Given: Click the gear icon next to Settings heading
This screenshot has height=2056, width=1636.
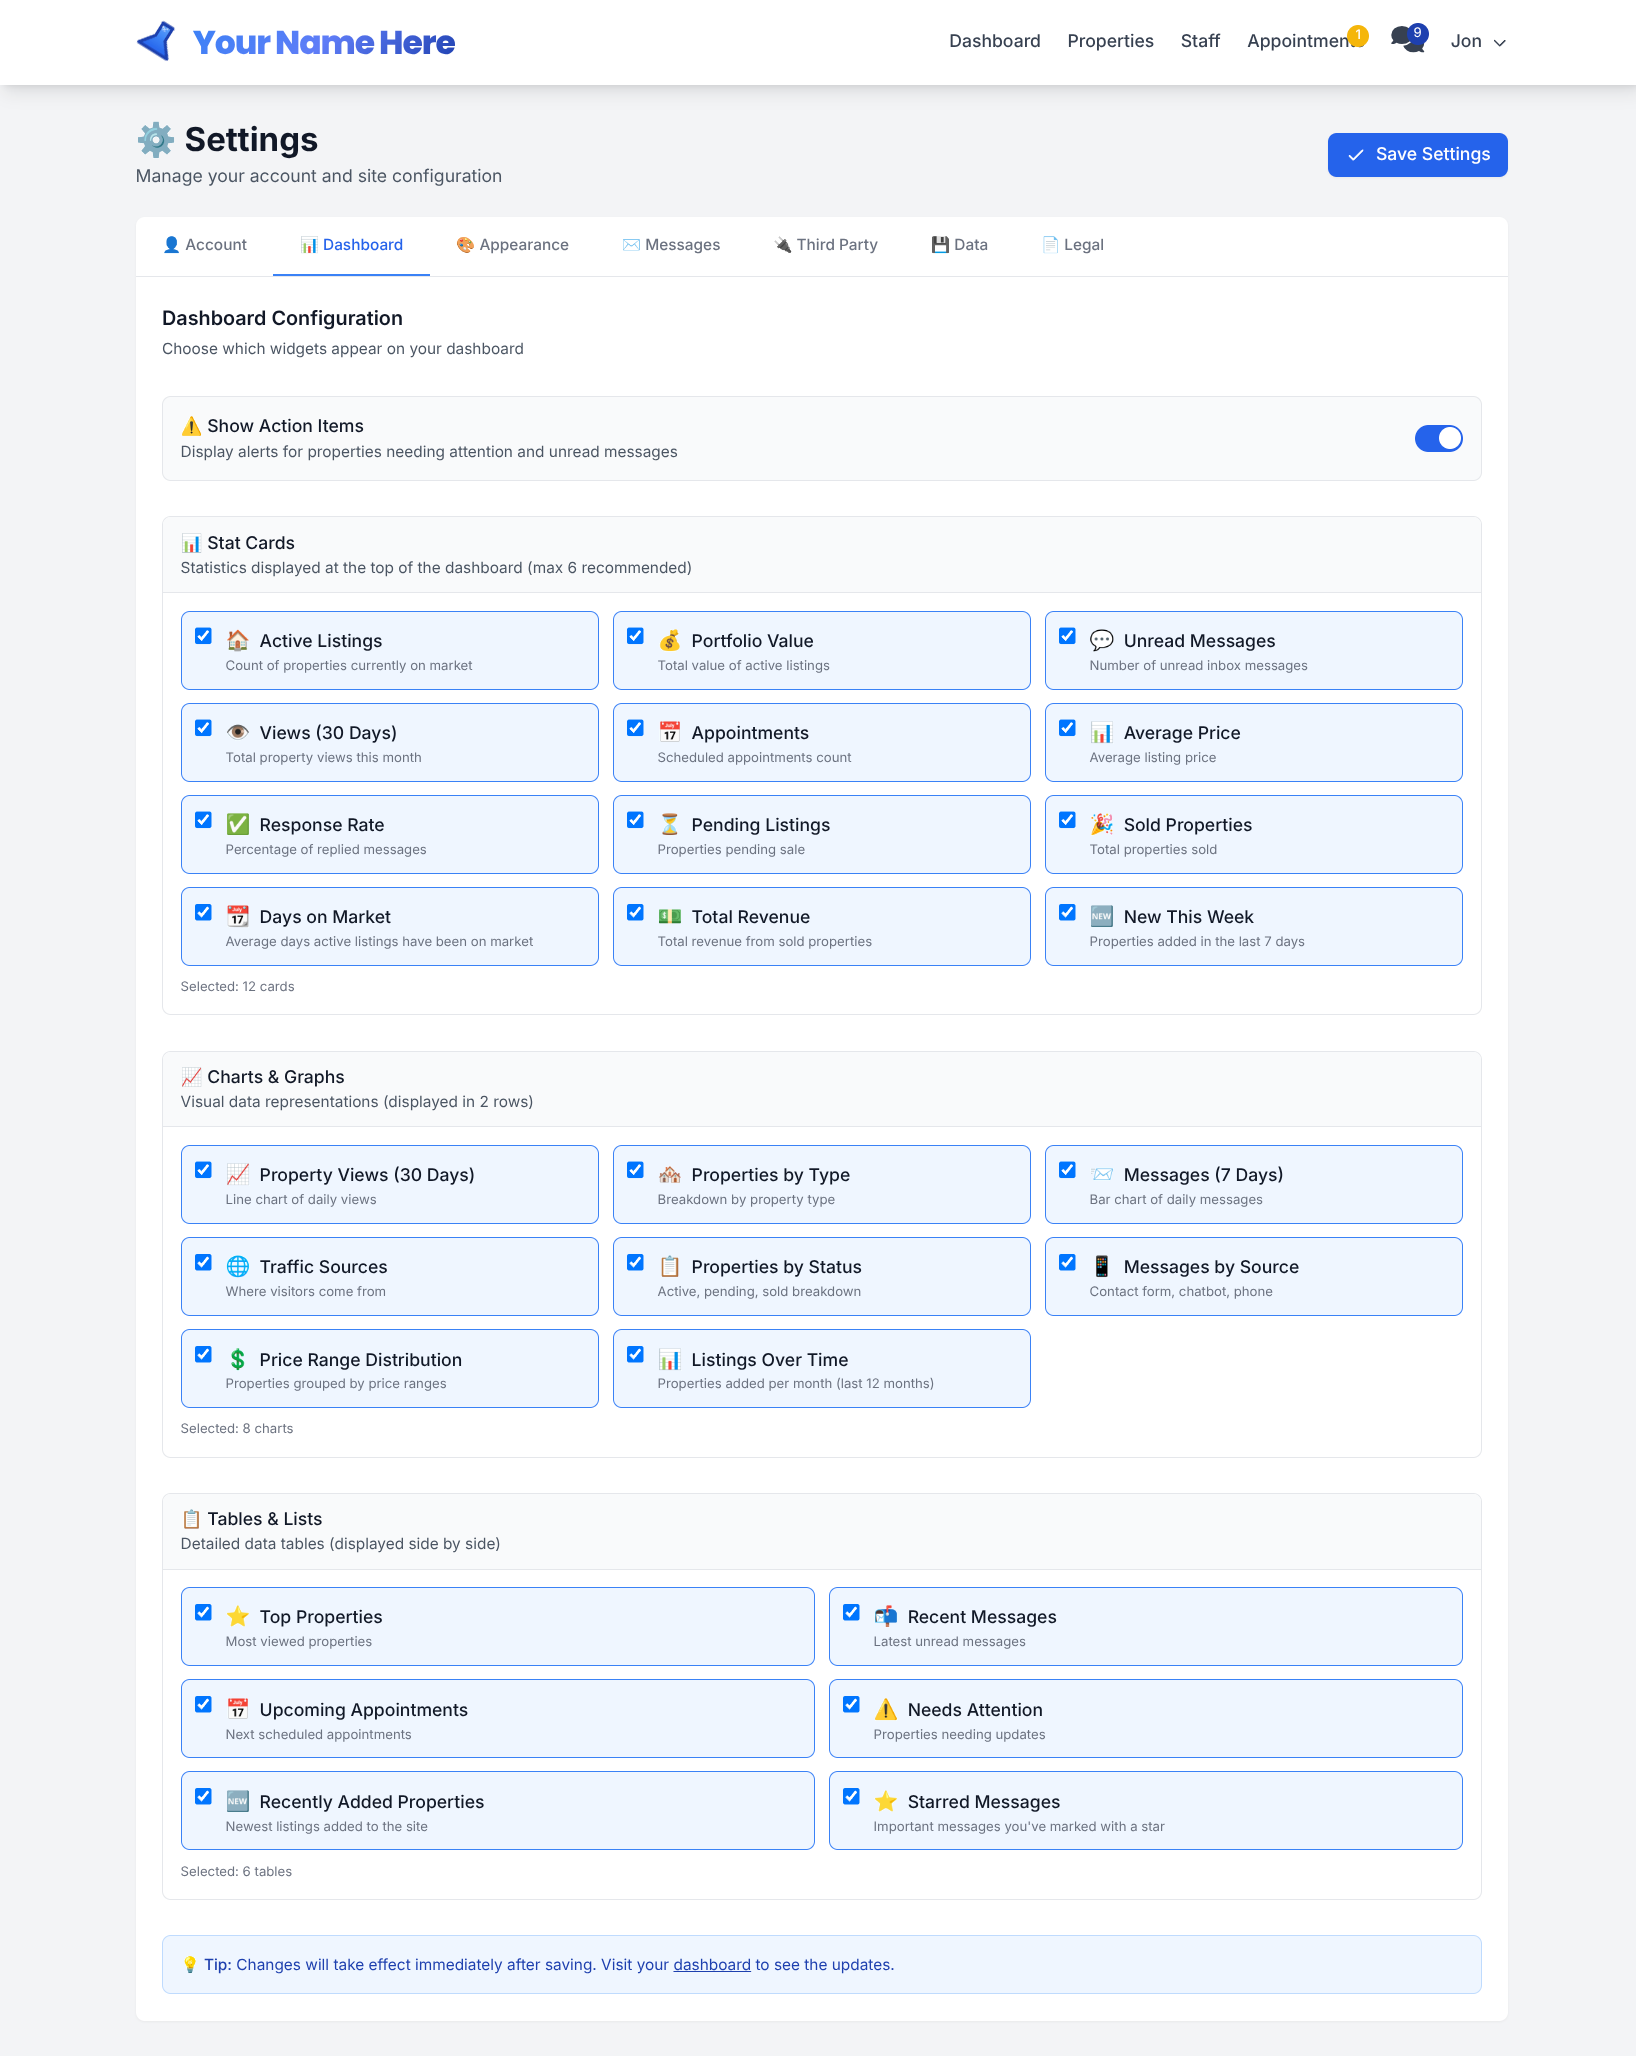Looking at the screenshot, I should [157, 140].
